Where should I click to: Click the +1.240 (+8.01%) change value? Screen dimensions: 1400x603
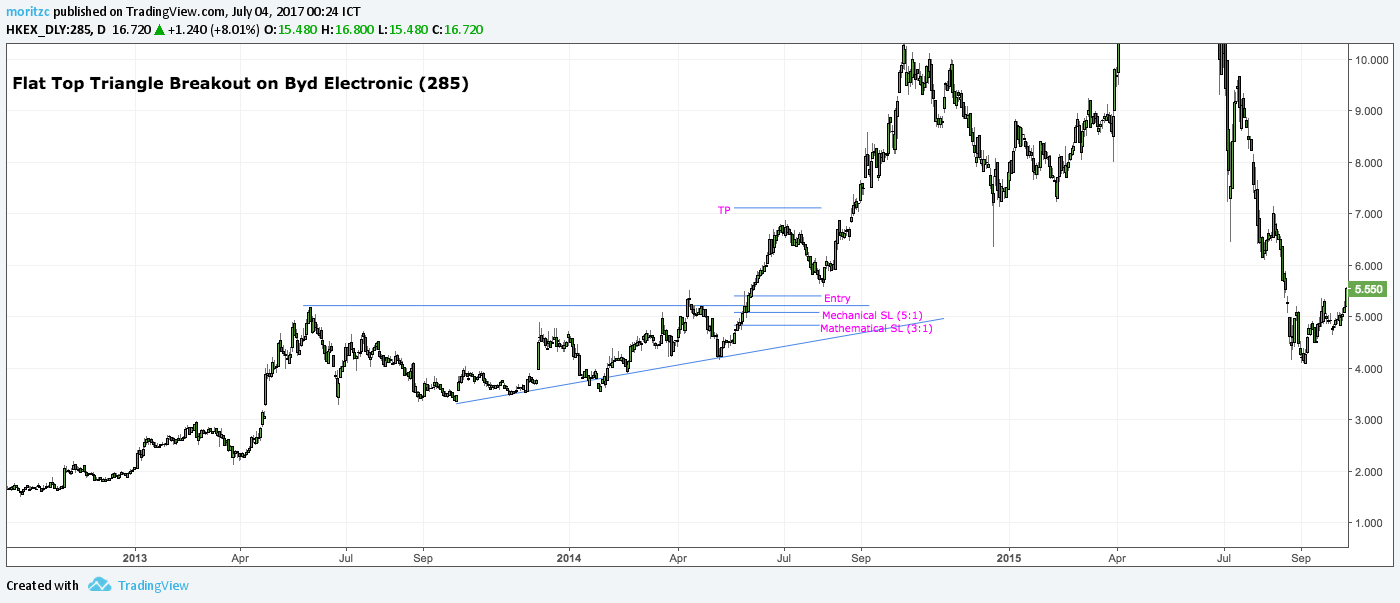pyautogui.click(x=215, y=30)
